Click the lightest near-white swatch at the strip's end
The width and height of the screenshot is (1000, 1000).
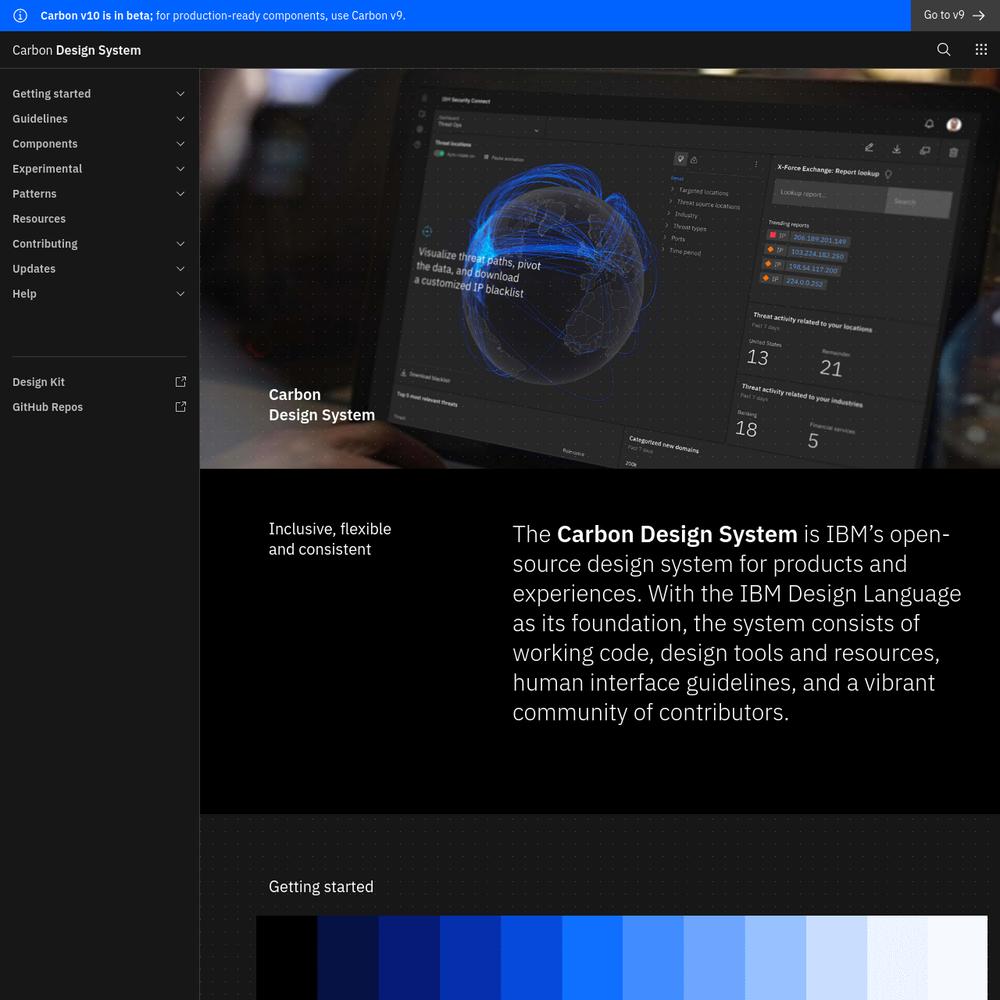957,957
